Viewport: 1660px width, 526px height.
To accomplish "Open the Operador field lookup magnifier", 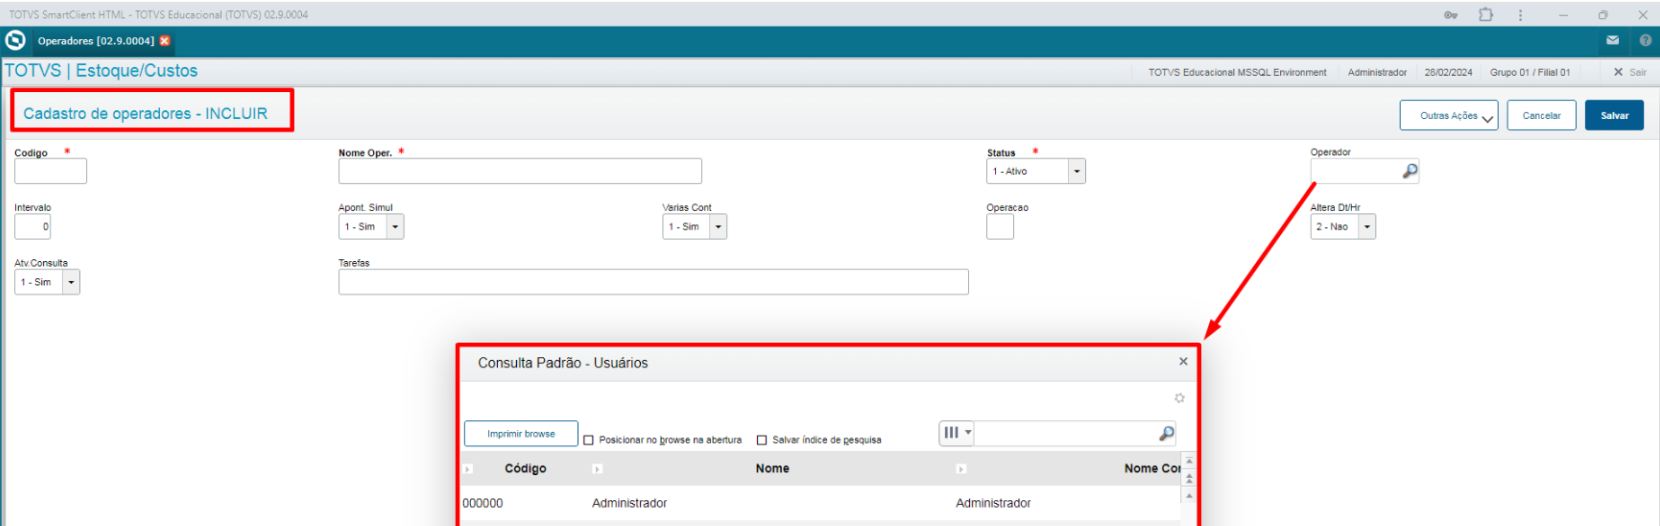I will [x=1410, y=171].
